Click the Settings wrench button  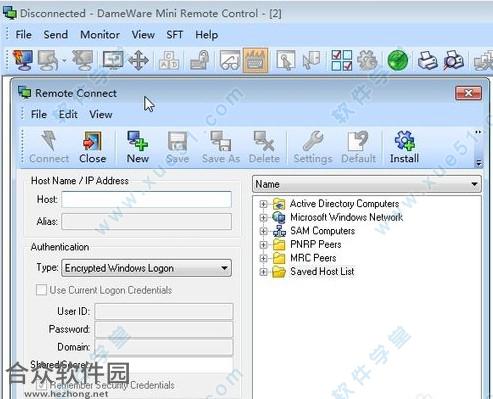click(313, 147)
